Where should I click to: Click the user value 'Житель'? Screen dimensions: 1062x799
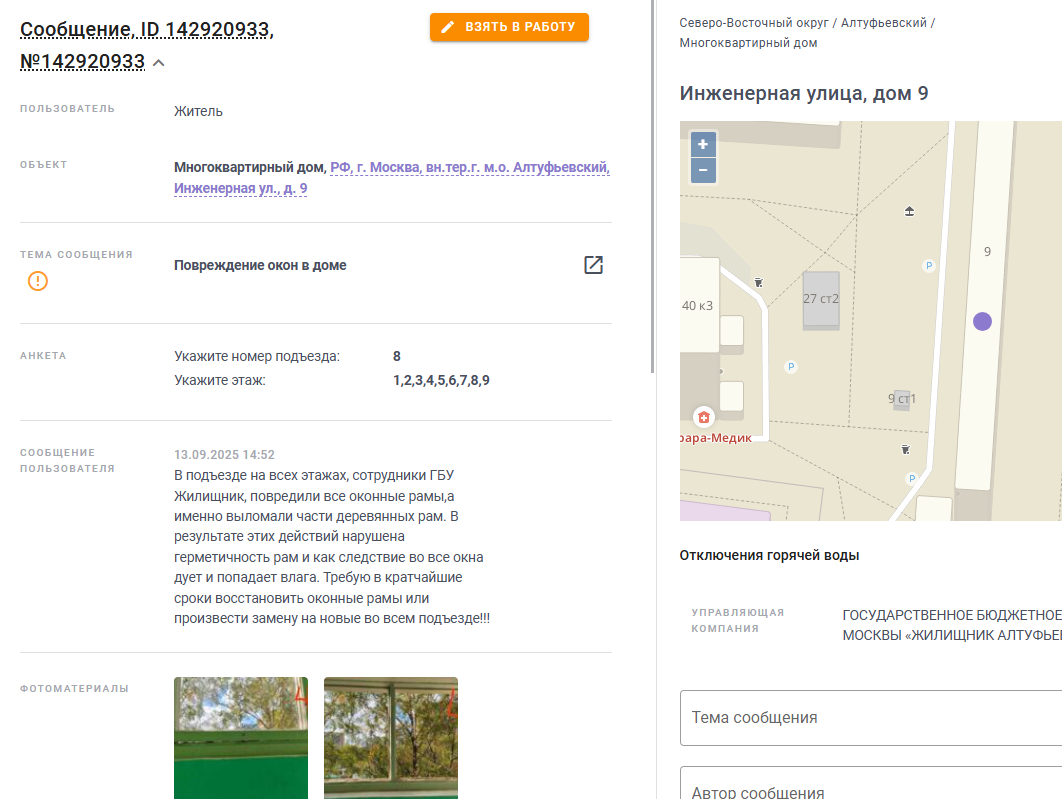(x=198, y=111)
